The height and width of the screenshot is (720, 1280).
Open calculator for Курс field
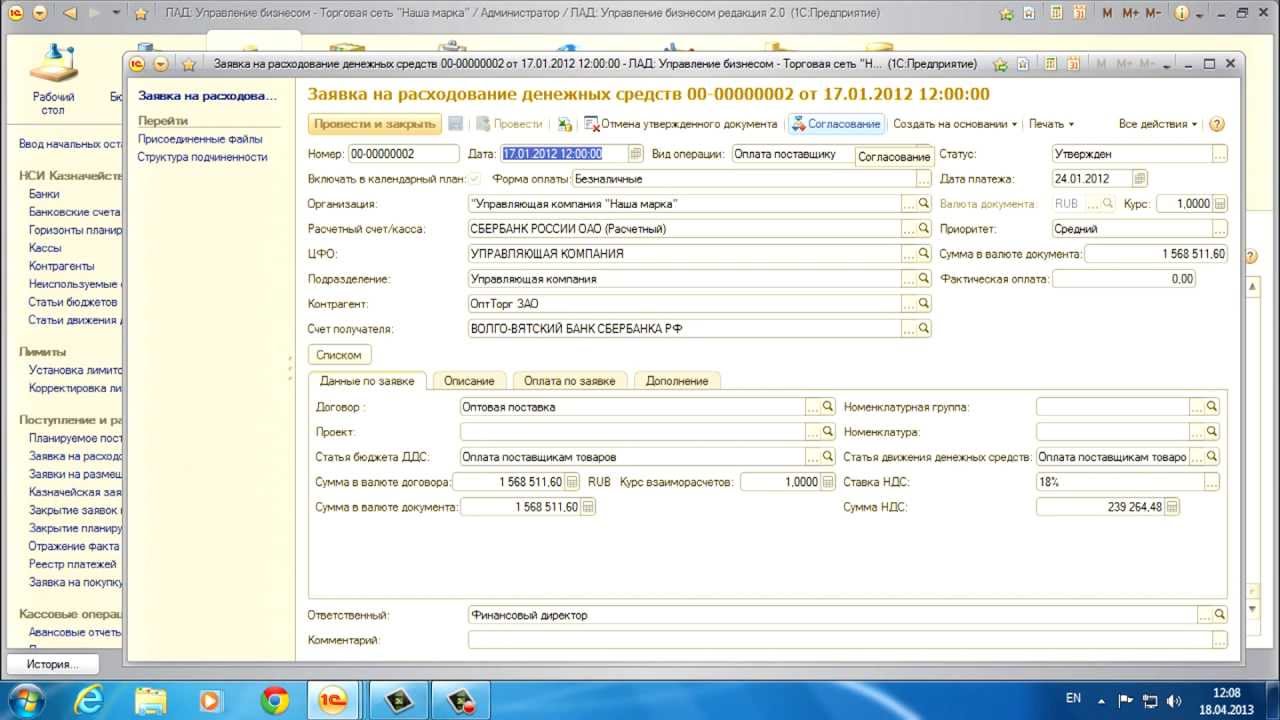[1219, 204]
